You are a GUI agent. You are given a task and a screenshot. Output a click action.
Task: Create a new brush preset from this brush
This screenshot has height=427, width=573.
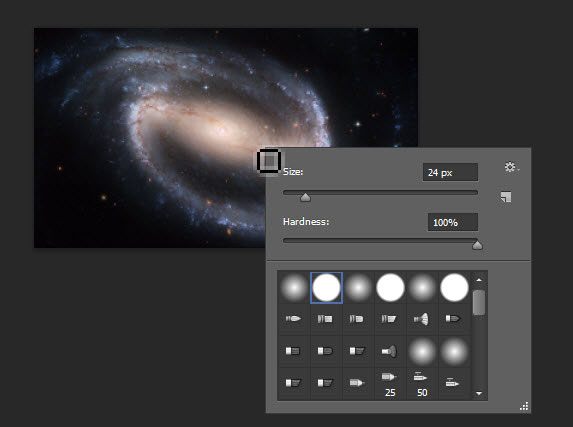pyautogui.click(x=506, y=197)
